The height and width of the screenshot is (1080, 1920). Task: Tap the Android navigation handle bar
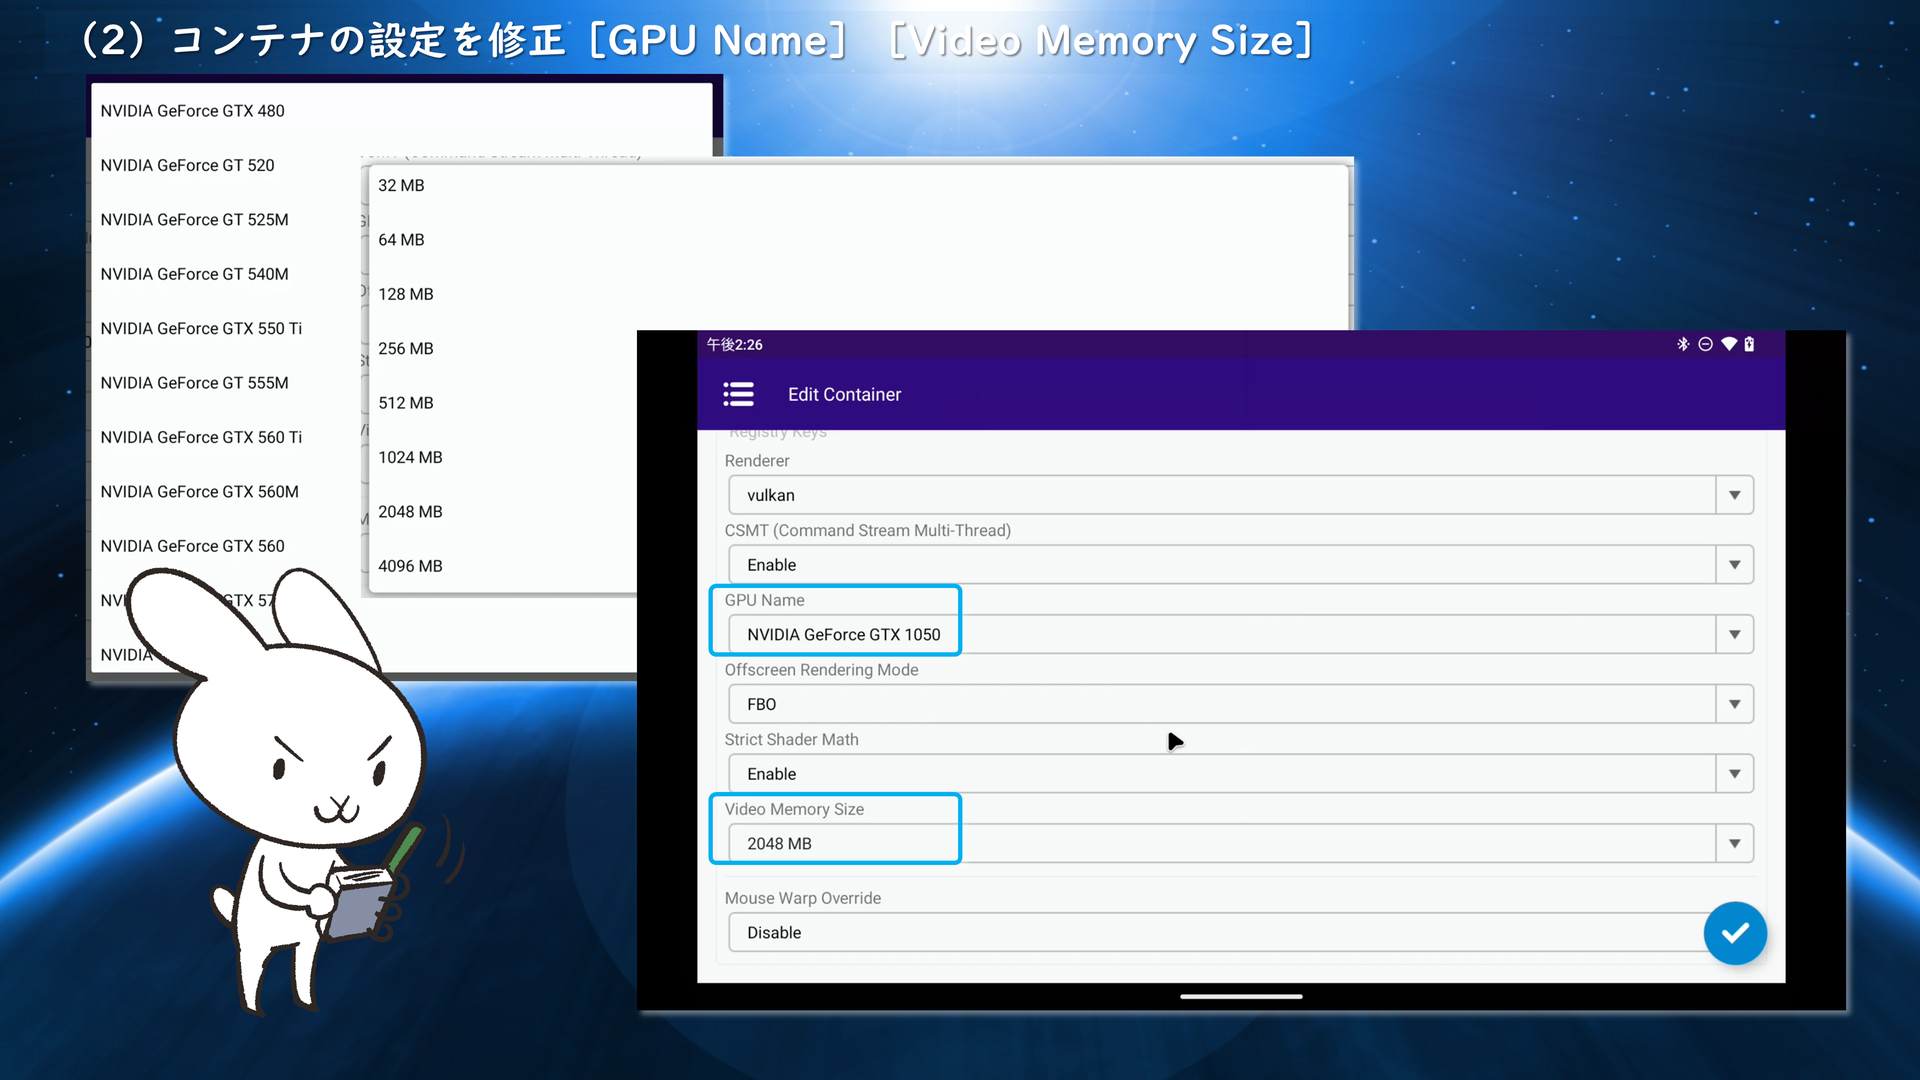1241,996
